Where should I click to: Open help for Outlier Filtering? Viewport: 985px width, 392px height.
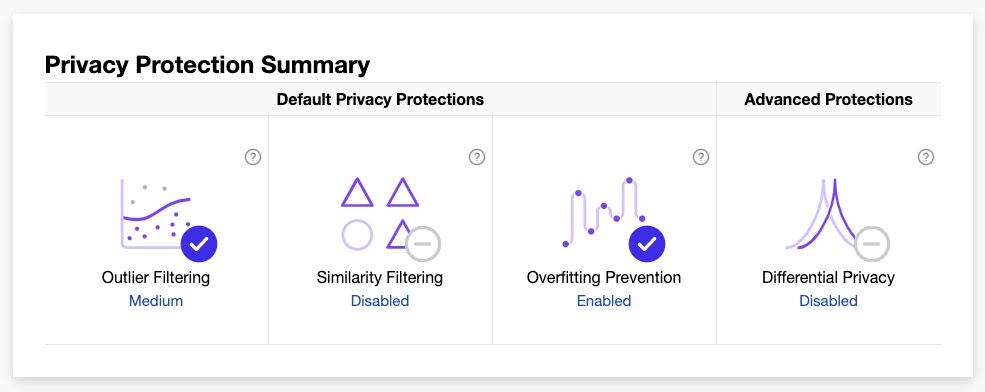pos(253,157)
